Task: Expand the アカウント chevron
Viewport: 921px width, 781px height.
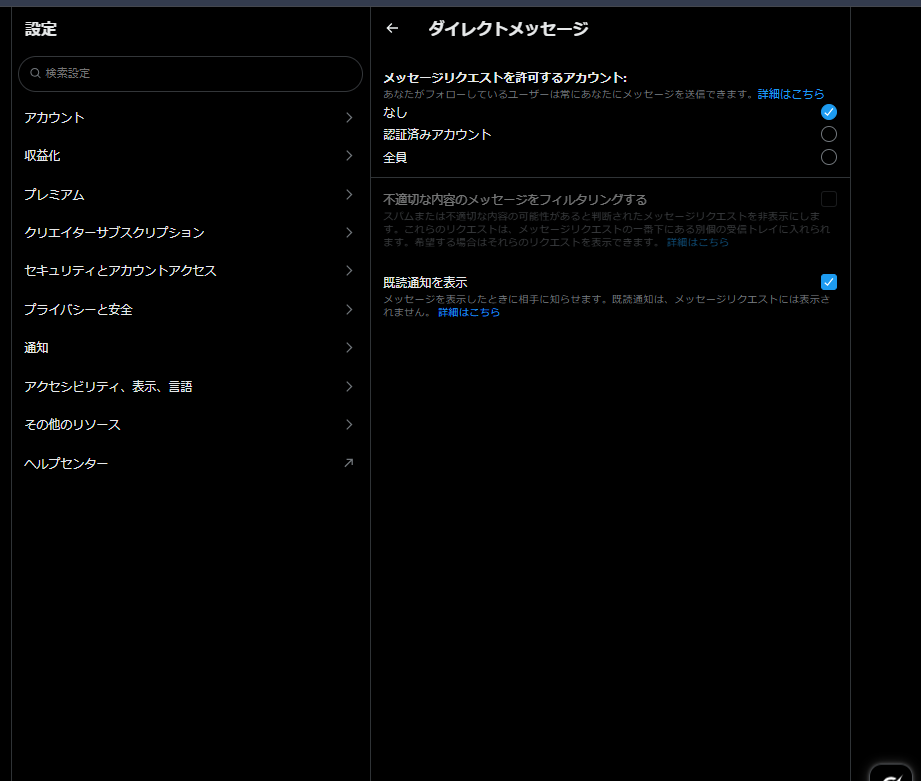Action: click(x=349, y=117)
